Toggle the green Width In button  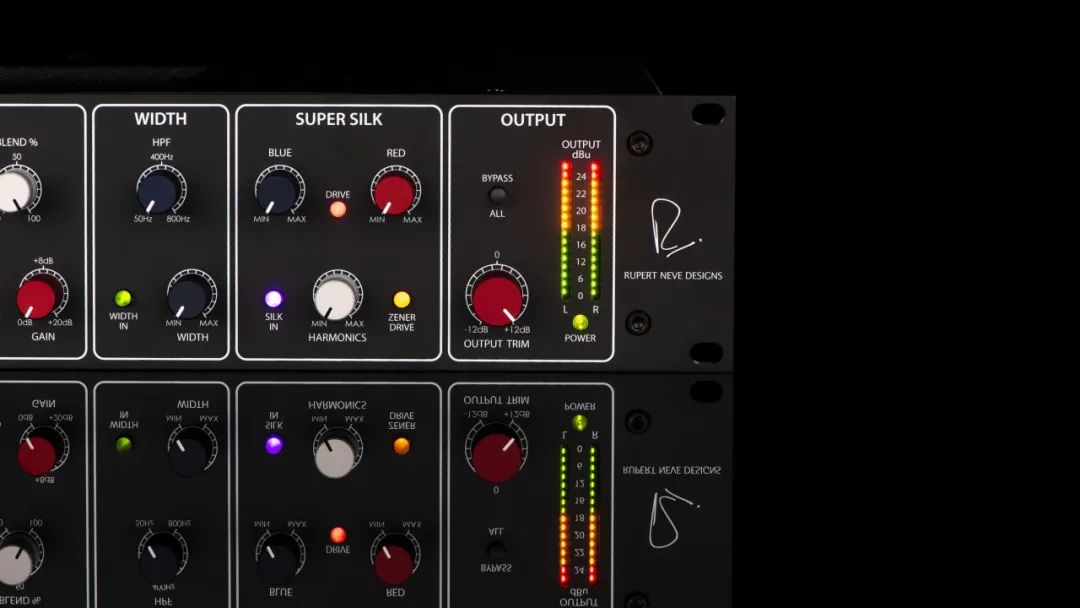[123, 298]
